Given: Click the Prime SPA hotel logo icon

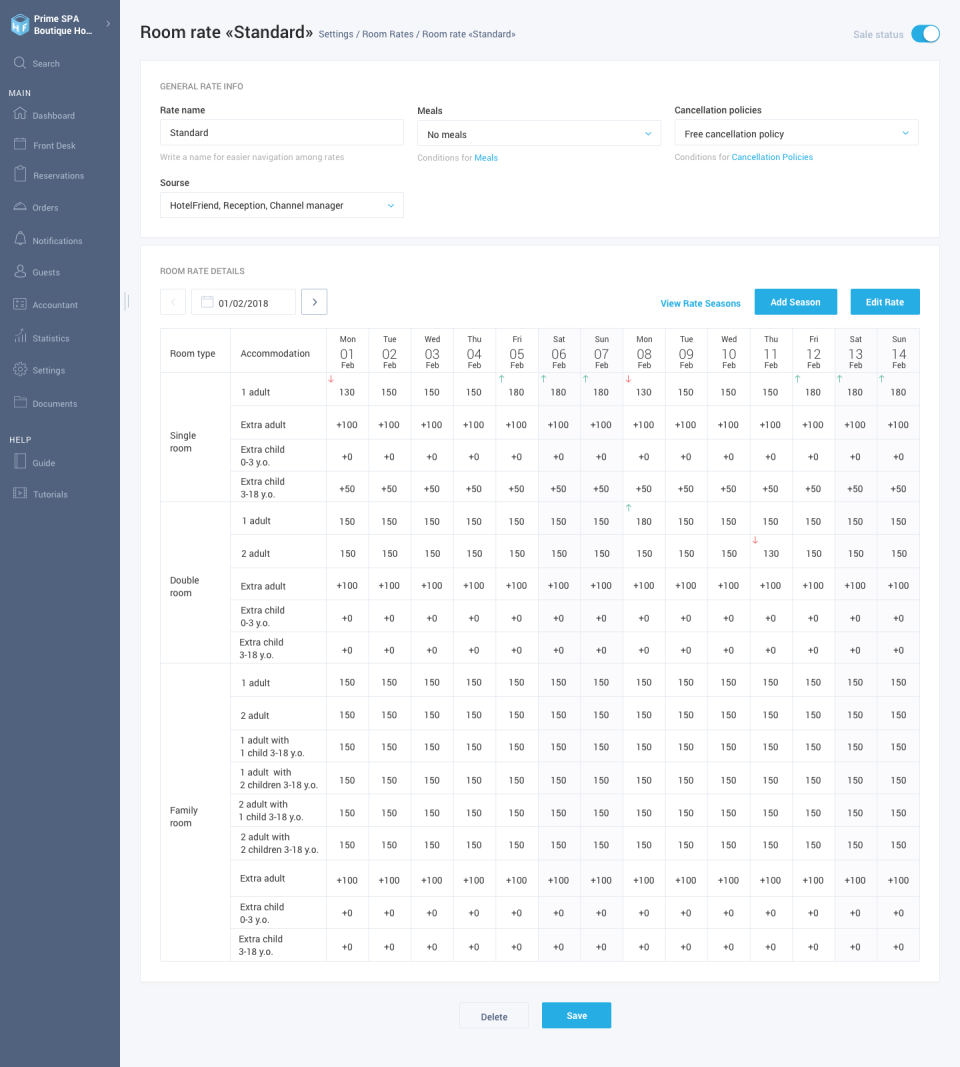Looking at the screenshot, I should pyautogui.click(x=20, y=24).
